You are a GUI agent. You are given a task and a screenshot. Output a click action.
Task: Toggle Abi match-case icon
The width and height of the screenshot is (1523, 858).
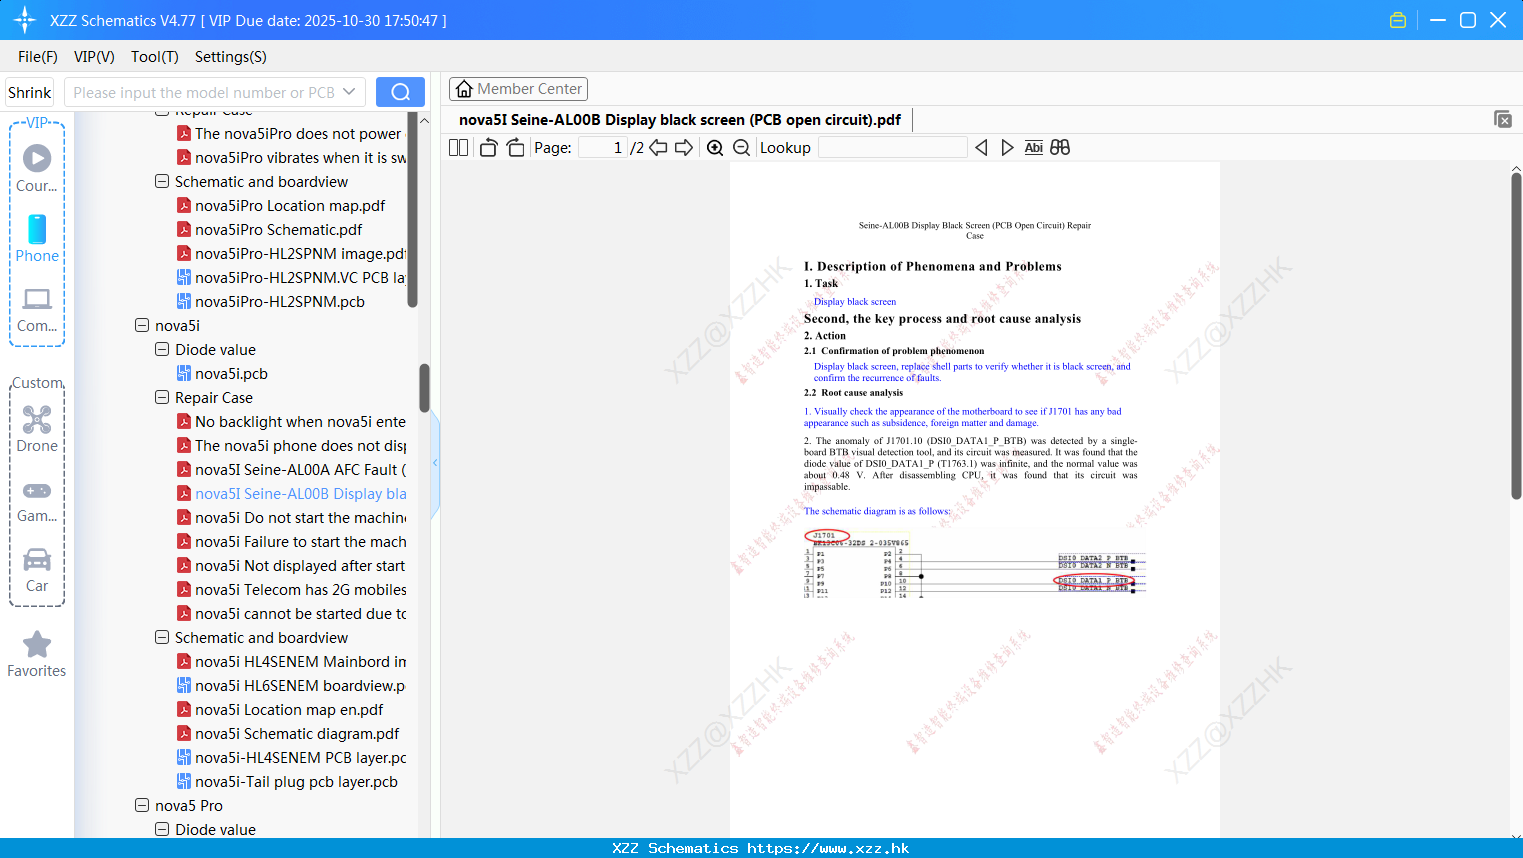[x=1034, y=148]
